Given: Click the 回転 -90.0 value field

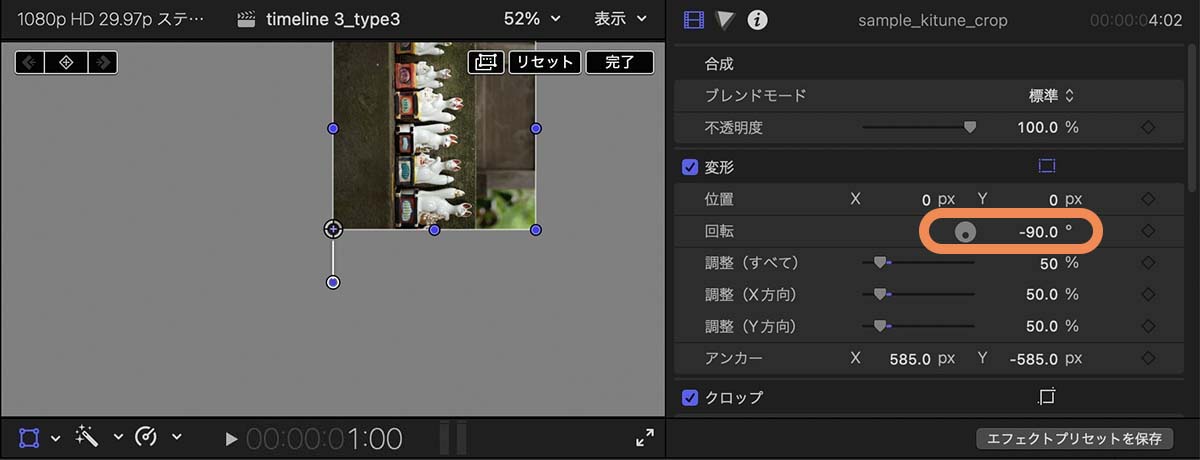Looking at the screenshot, I should click(1038, 231).
